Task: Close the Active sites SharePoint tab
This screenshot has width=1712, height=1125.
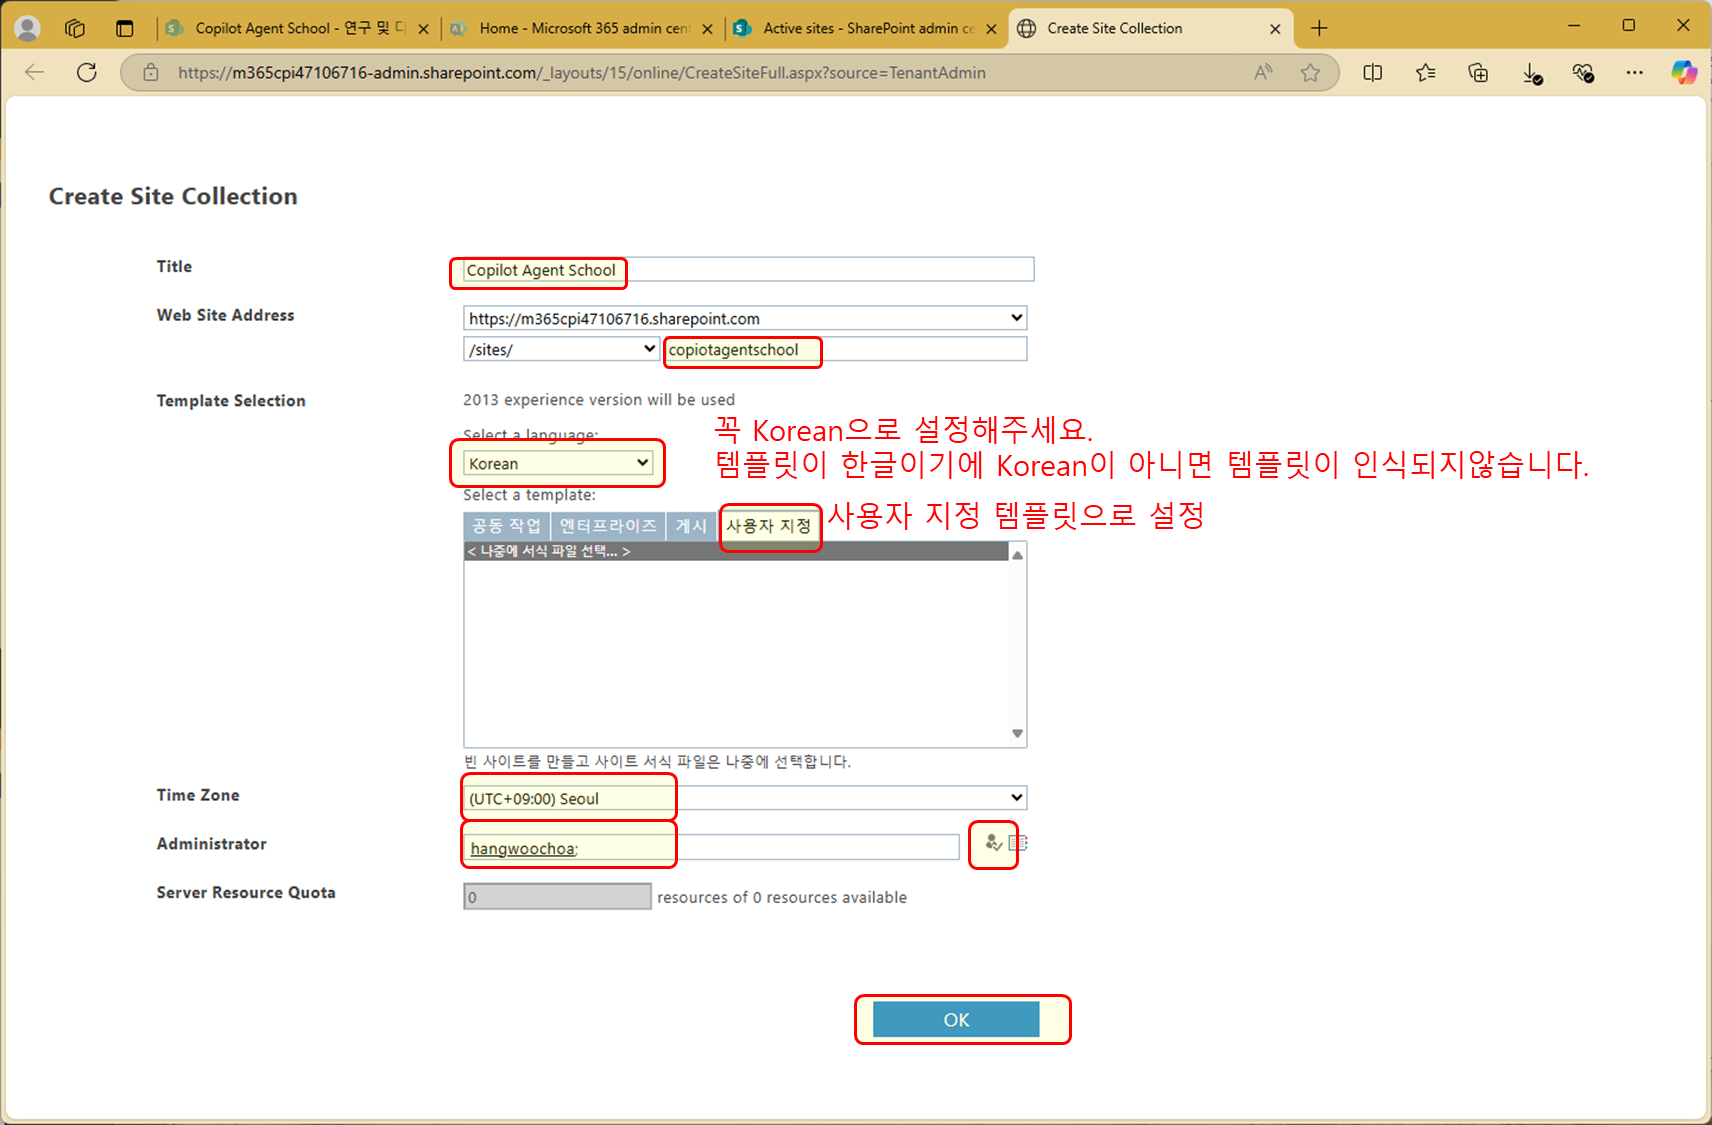Action: coord(991,29)
